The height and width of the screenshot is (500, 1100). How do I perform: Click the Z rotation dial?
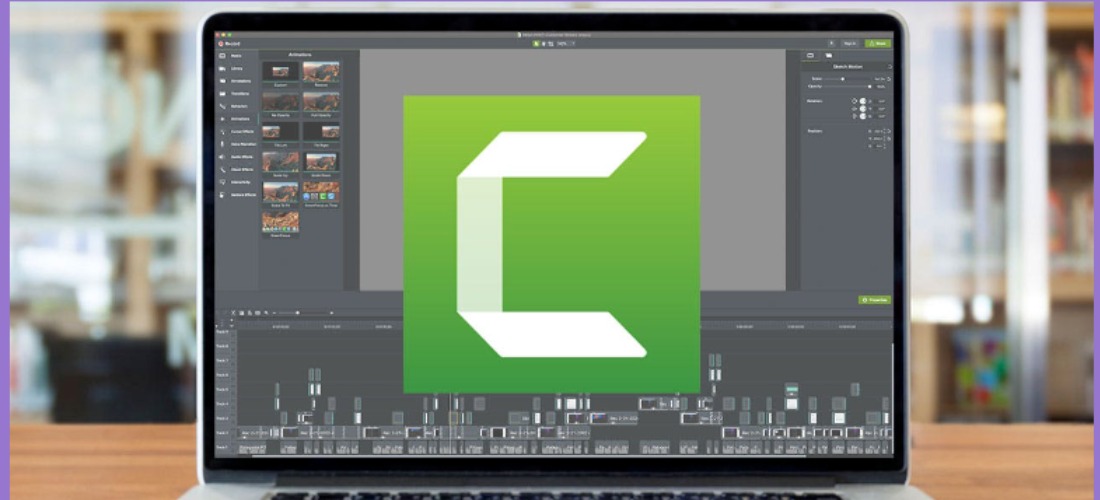point(862,101)
